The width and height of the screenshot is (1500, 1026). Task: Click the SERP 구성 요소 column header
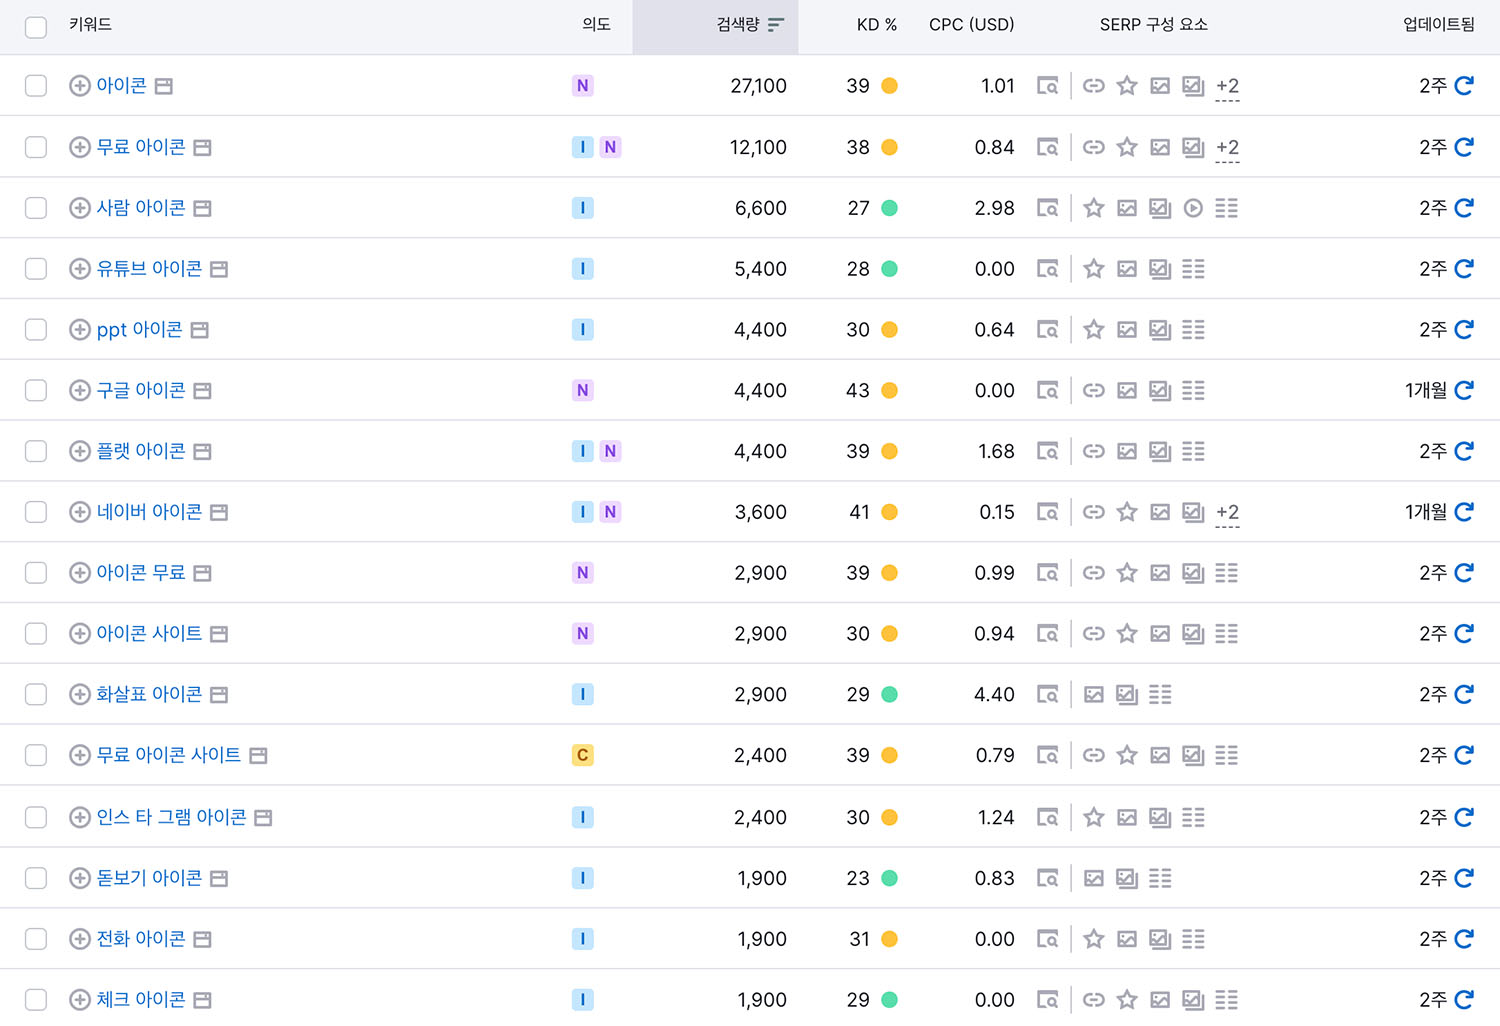(x=1153, y=25)
